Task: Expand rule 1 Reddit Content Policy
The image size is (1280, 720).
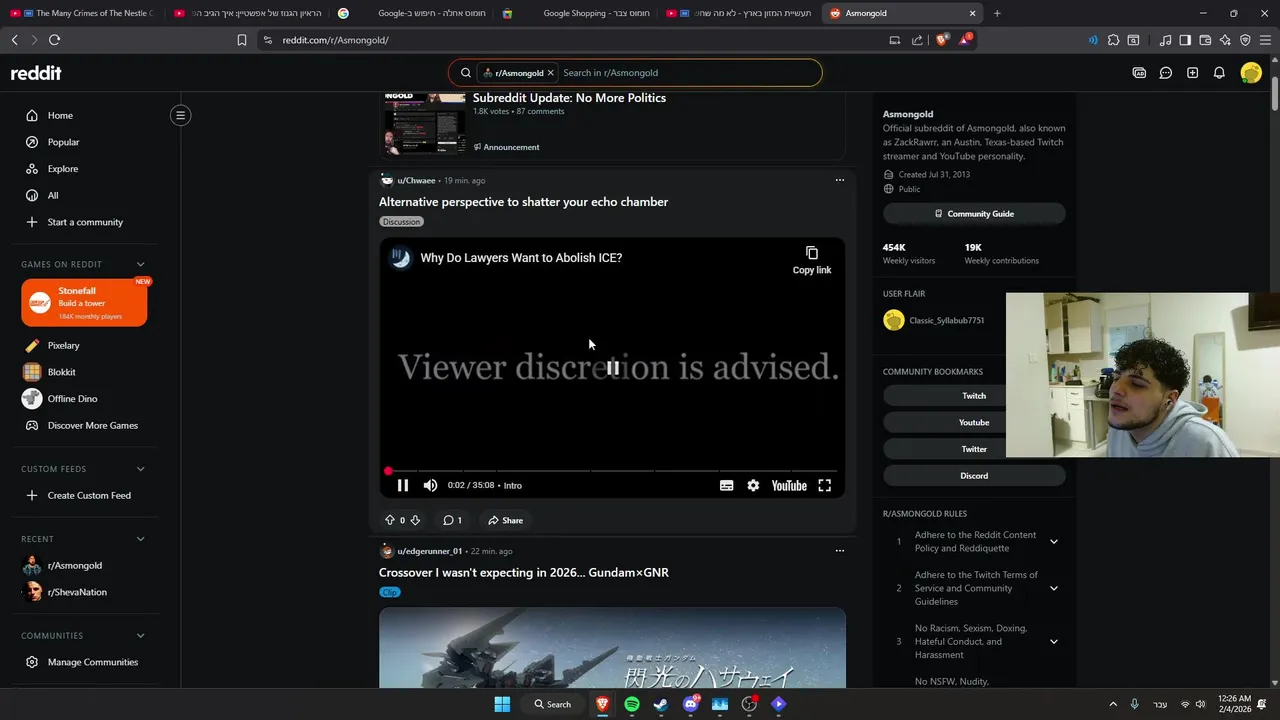Action: pos(1053,542)
